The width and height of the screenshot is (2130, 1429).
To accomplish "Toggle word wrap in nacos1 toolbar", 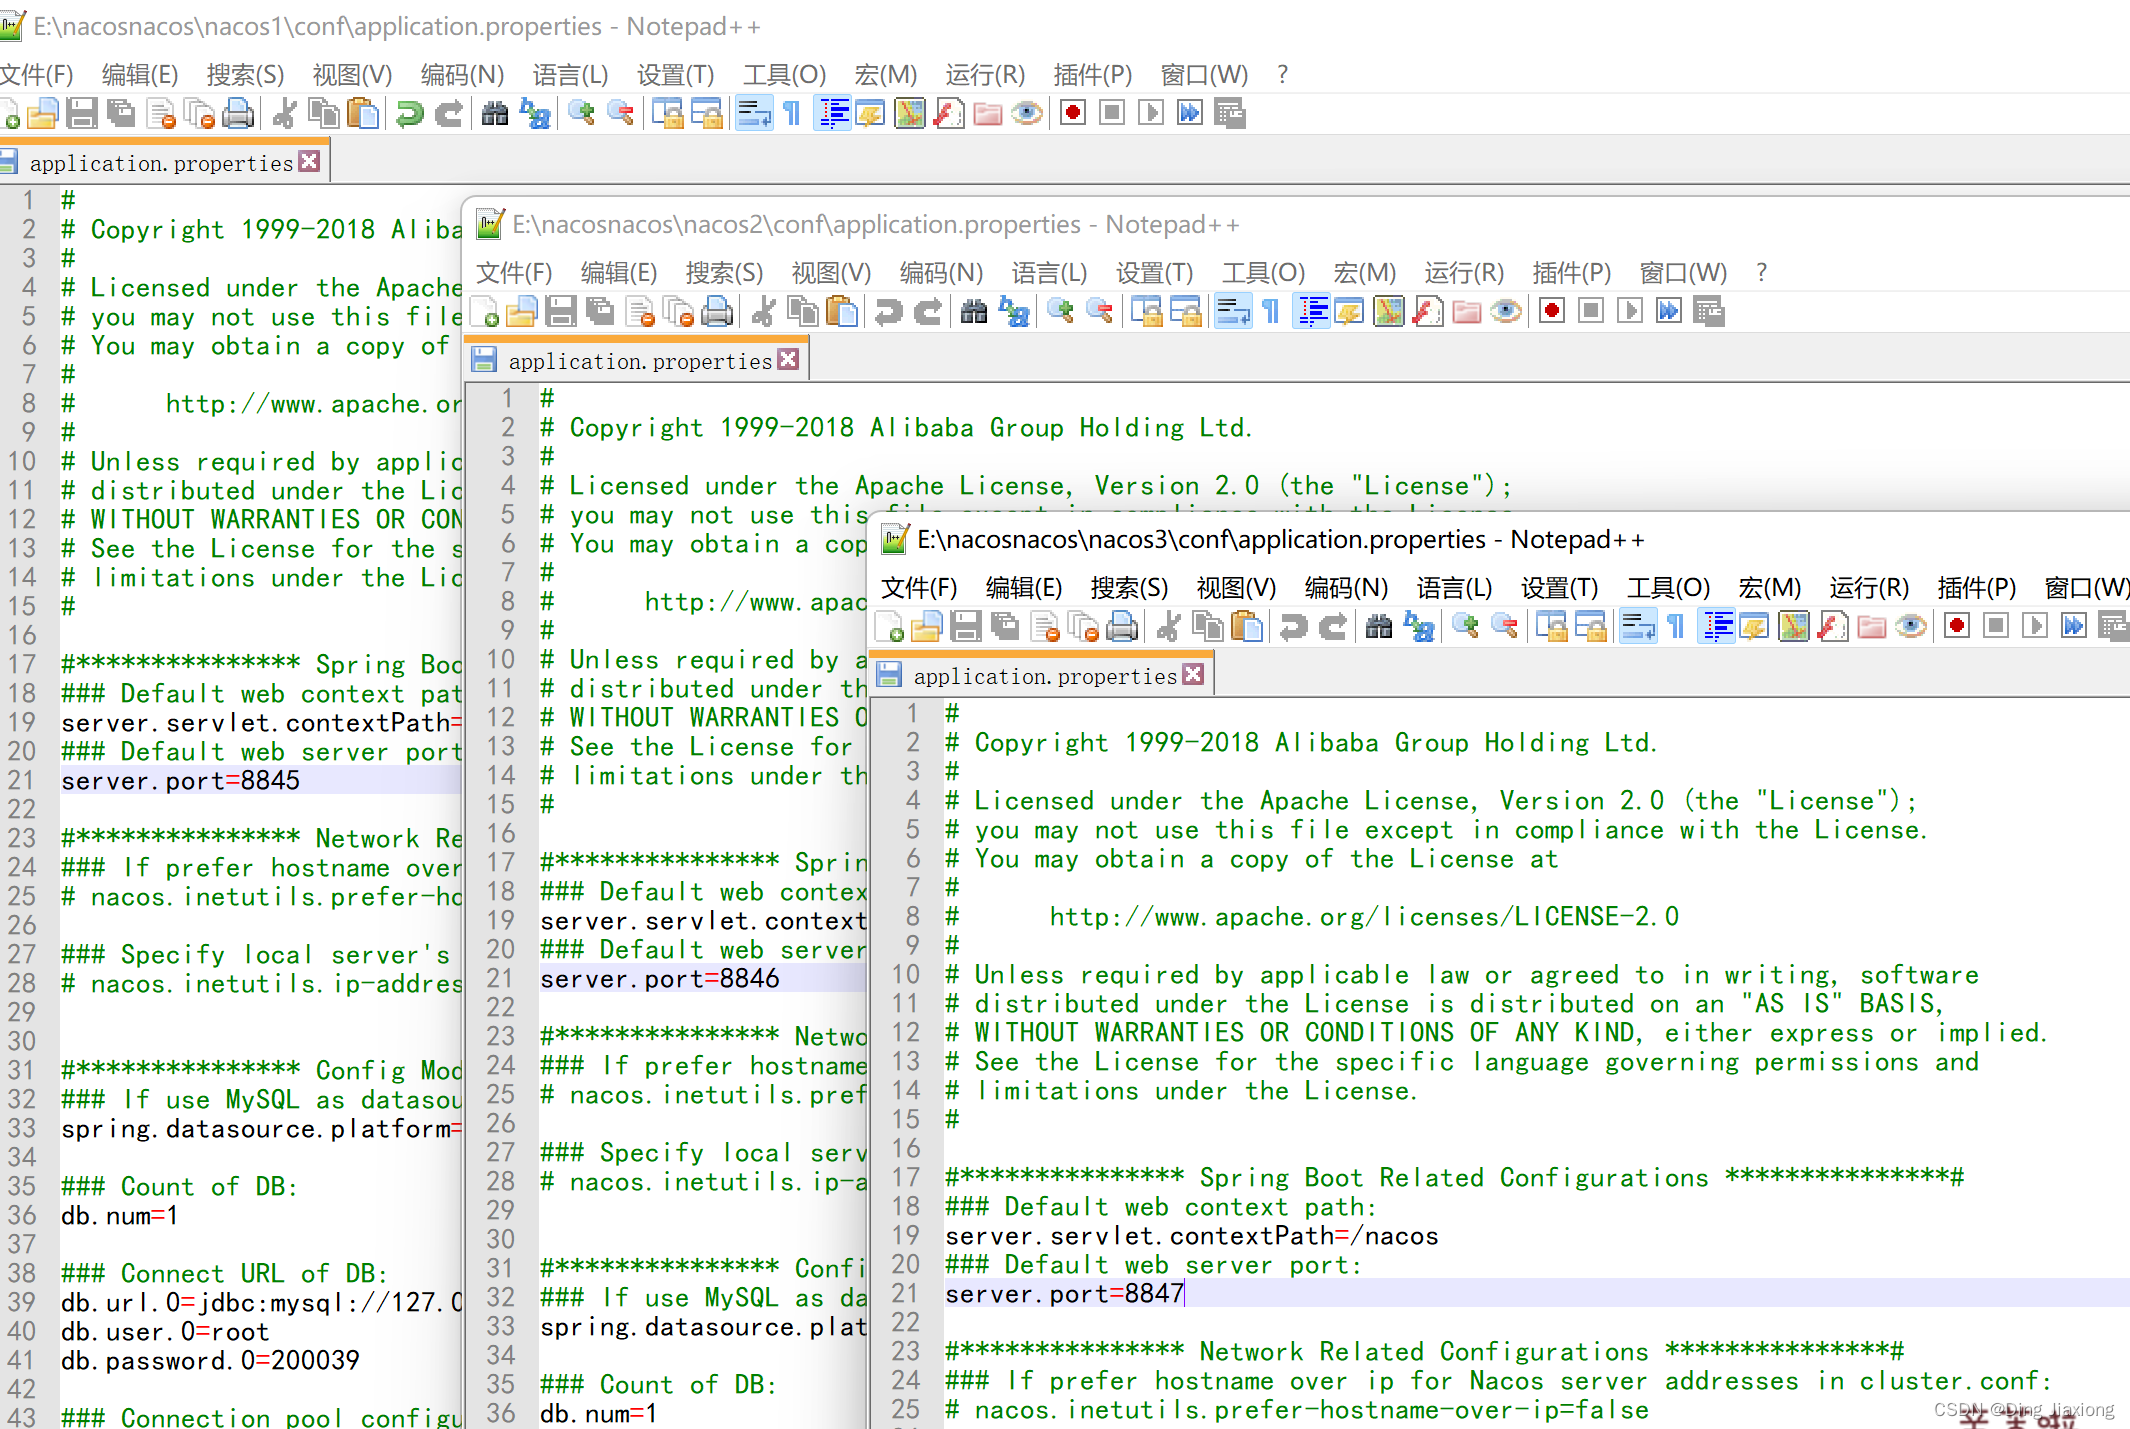I will (x=754, y=113).
